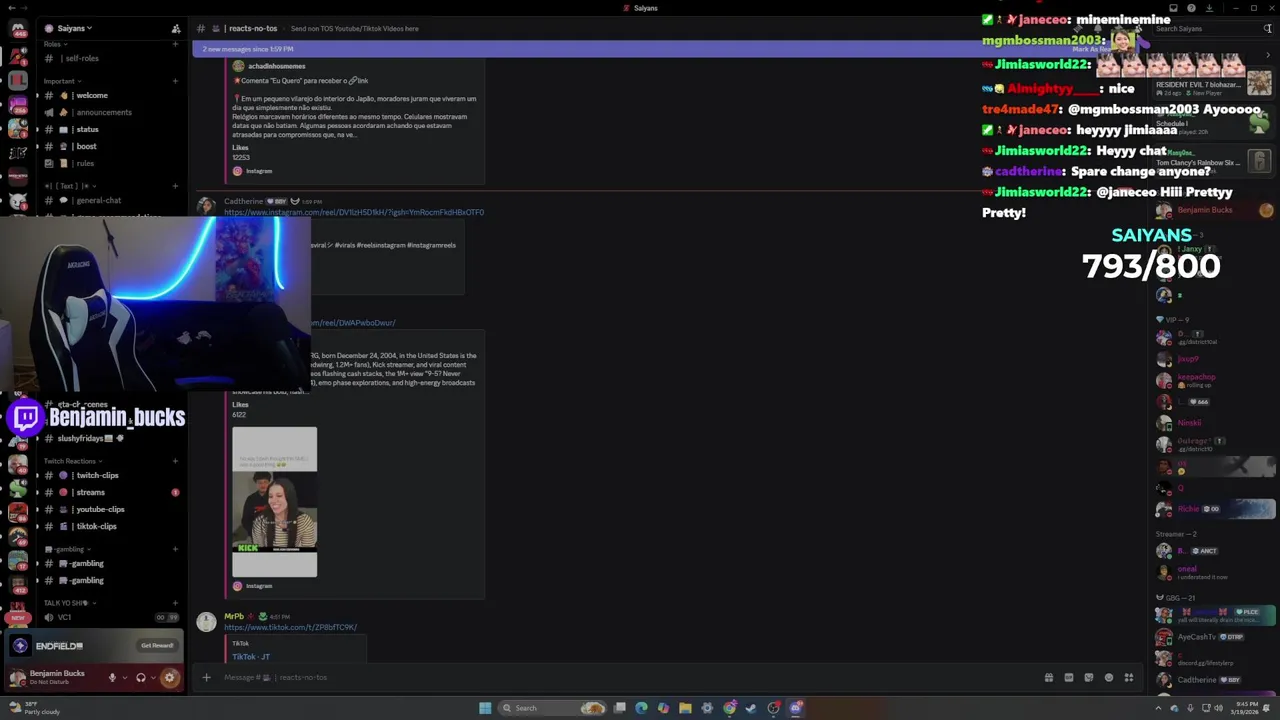Open the Instagram DWAPwboDwur reel link
Image resolution: width=1280 pixels, height=720 pixels.
click(352, 323)
